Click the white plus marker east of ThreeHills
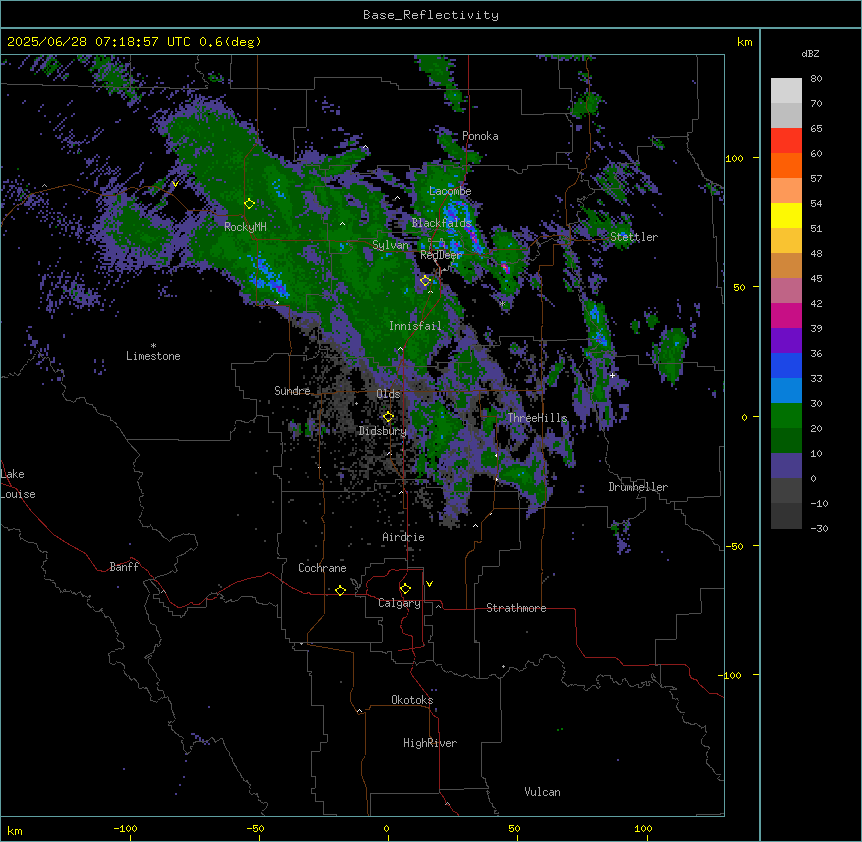This screenshot has height=842, width=862. pos(612,375)
